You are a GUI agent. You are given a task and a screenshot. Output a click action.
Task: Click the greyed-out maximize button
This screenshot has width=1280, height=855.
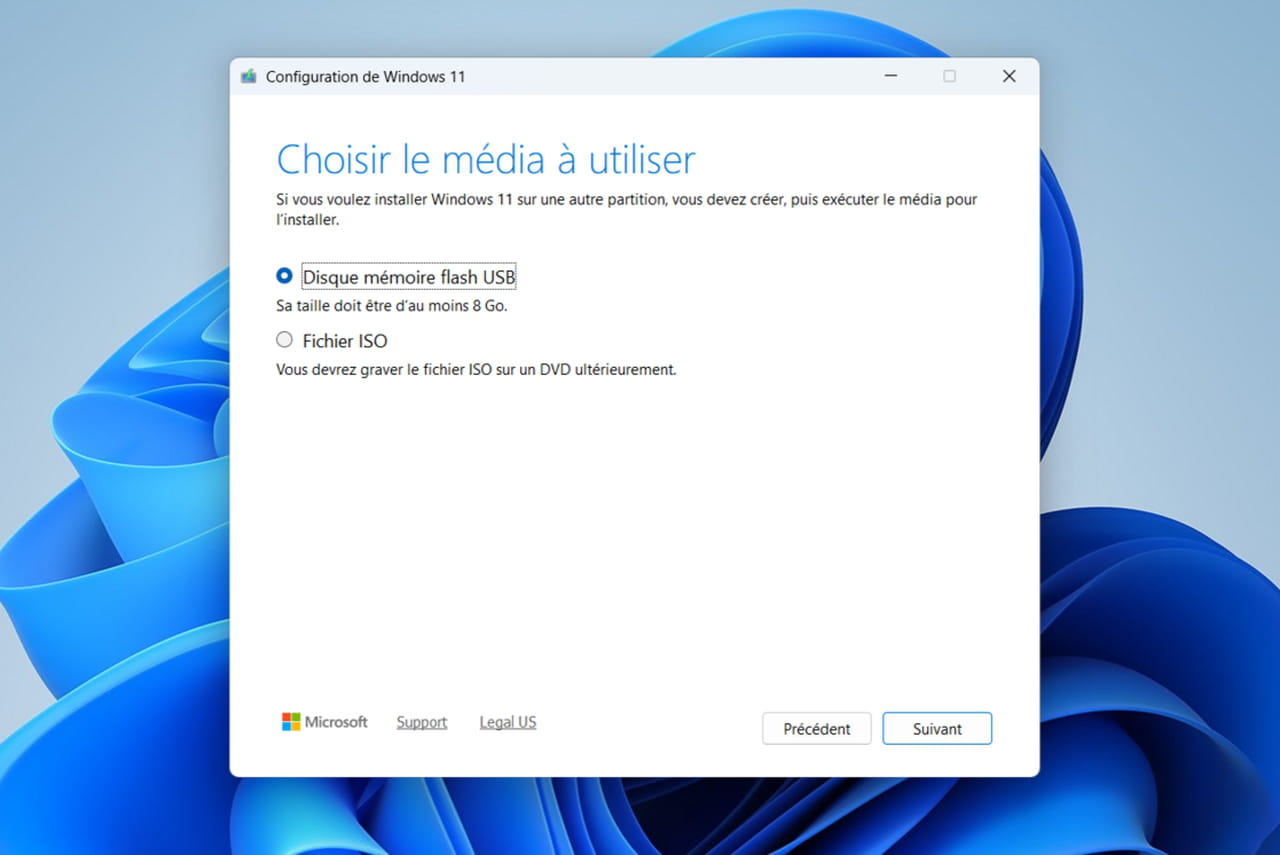pyautogui.click(x=949, y=77)
